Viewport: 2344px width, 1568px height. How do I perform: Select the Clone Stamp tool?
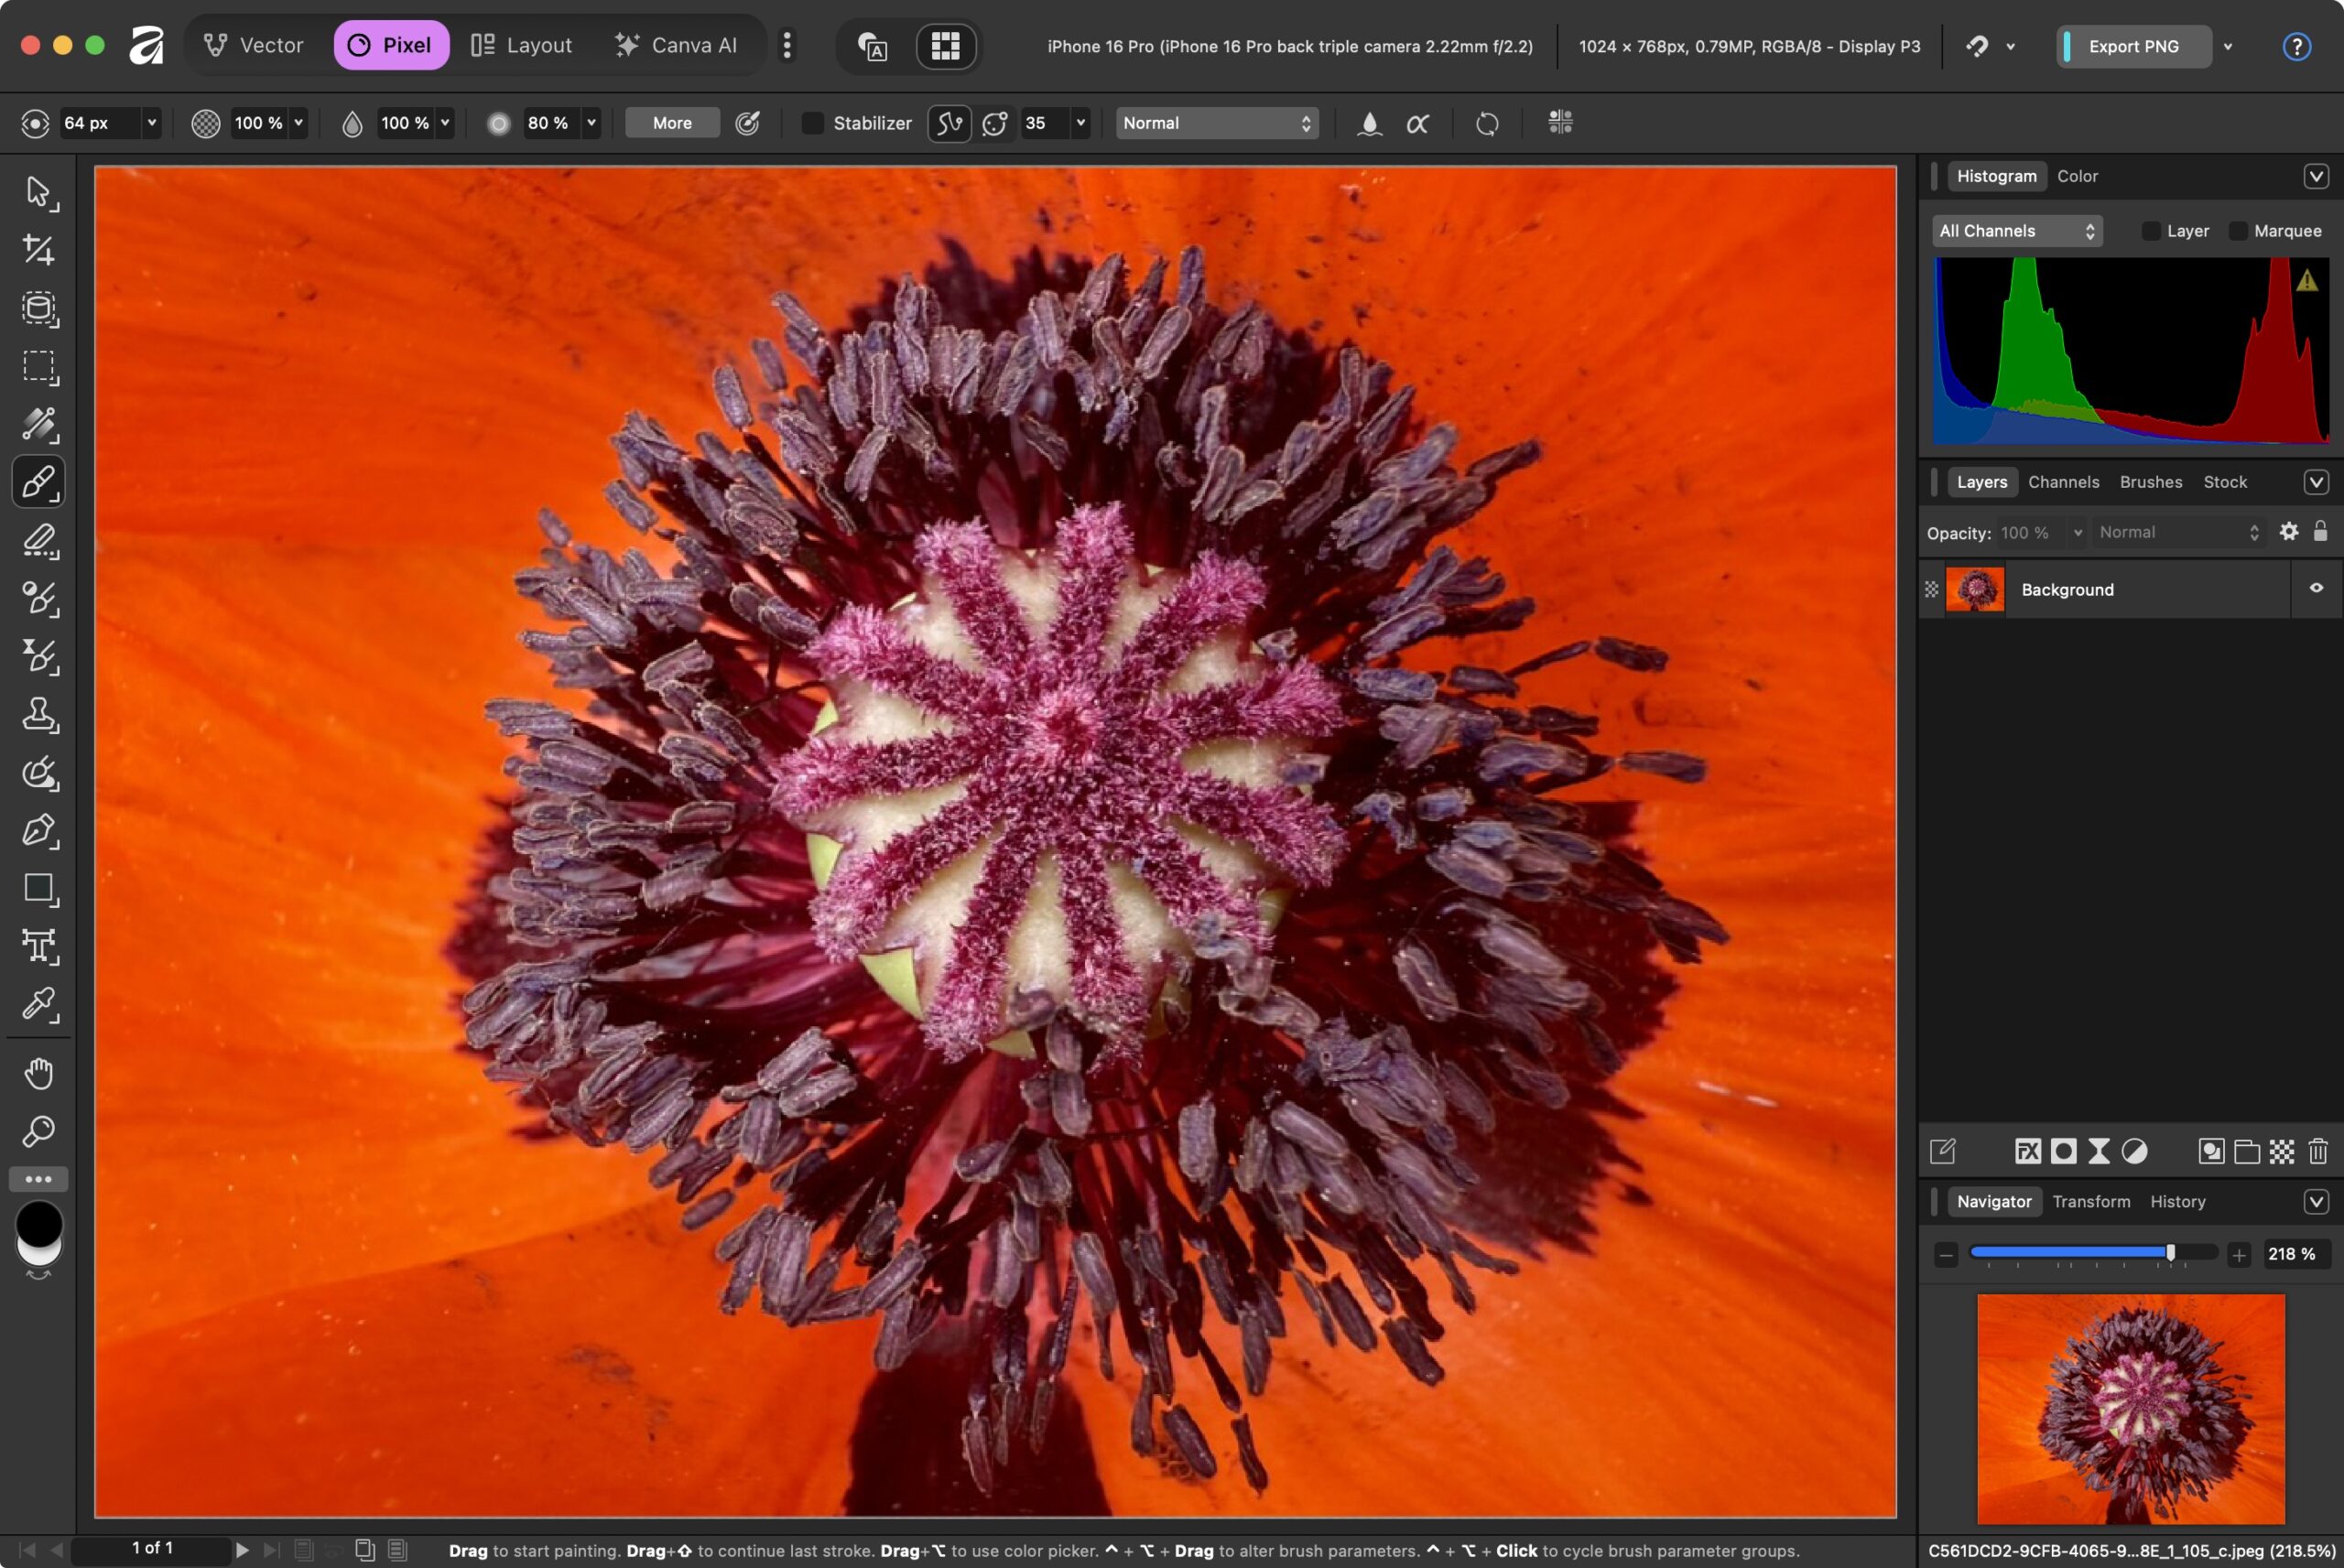(39, 714)
